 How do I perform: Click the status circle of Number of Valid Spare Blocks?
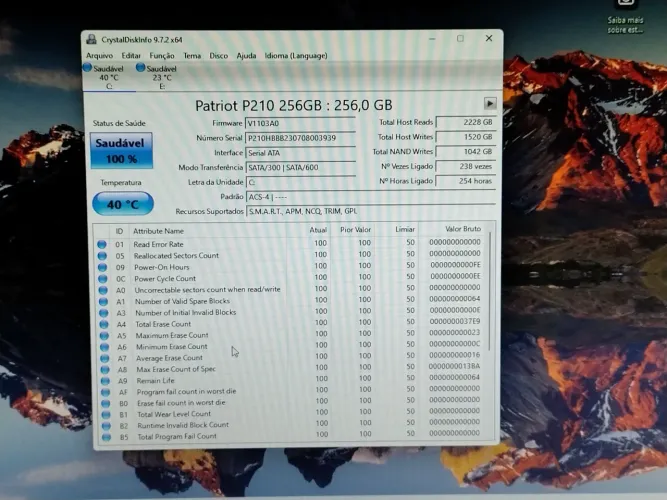pyautogui.click(x=103, y=301)
